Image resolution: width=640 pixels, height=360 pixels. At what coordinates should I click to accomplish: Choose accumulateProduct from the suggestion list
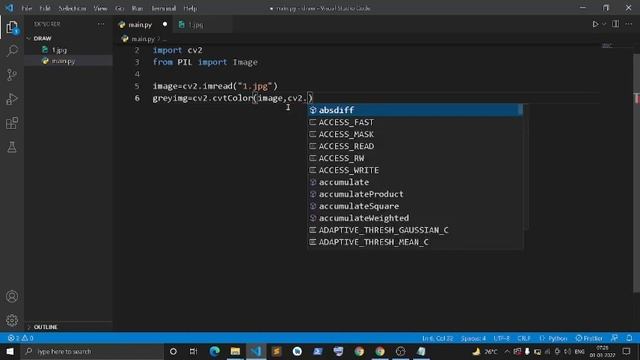pos(415,194)
